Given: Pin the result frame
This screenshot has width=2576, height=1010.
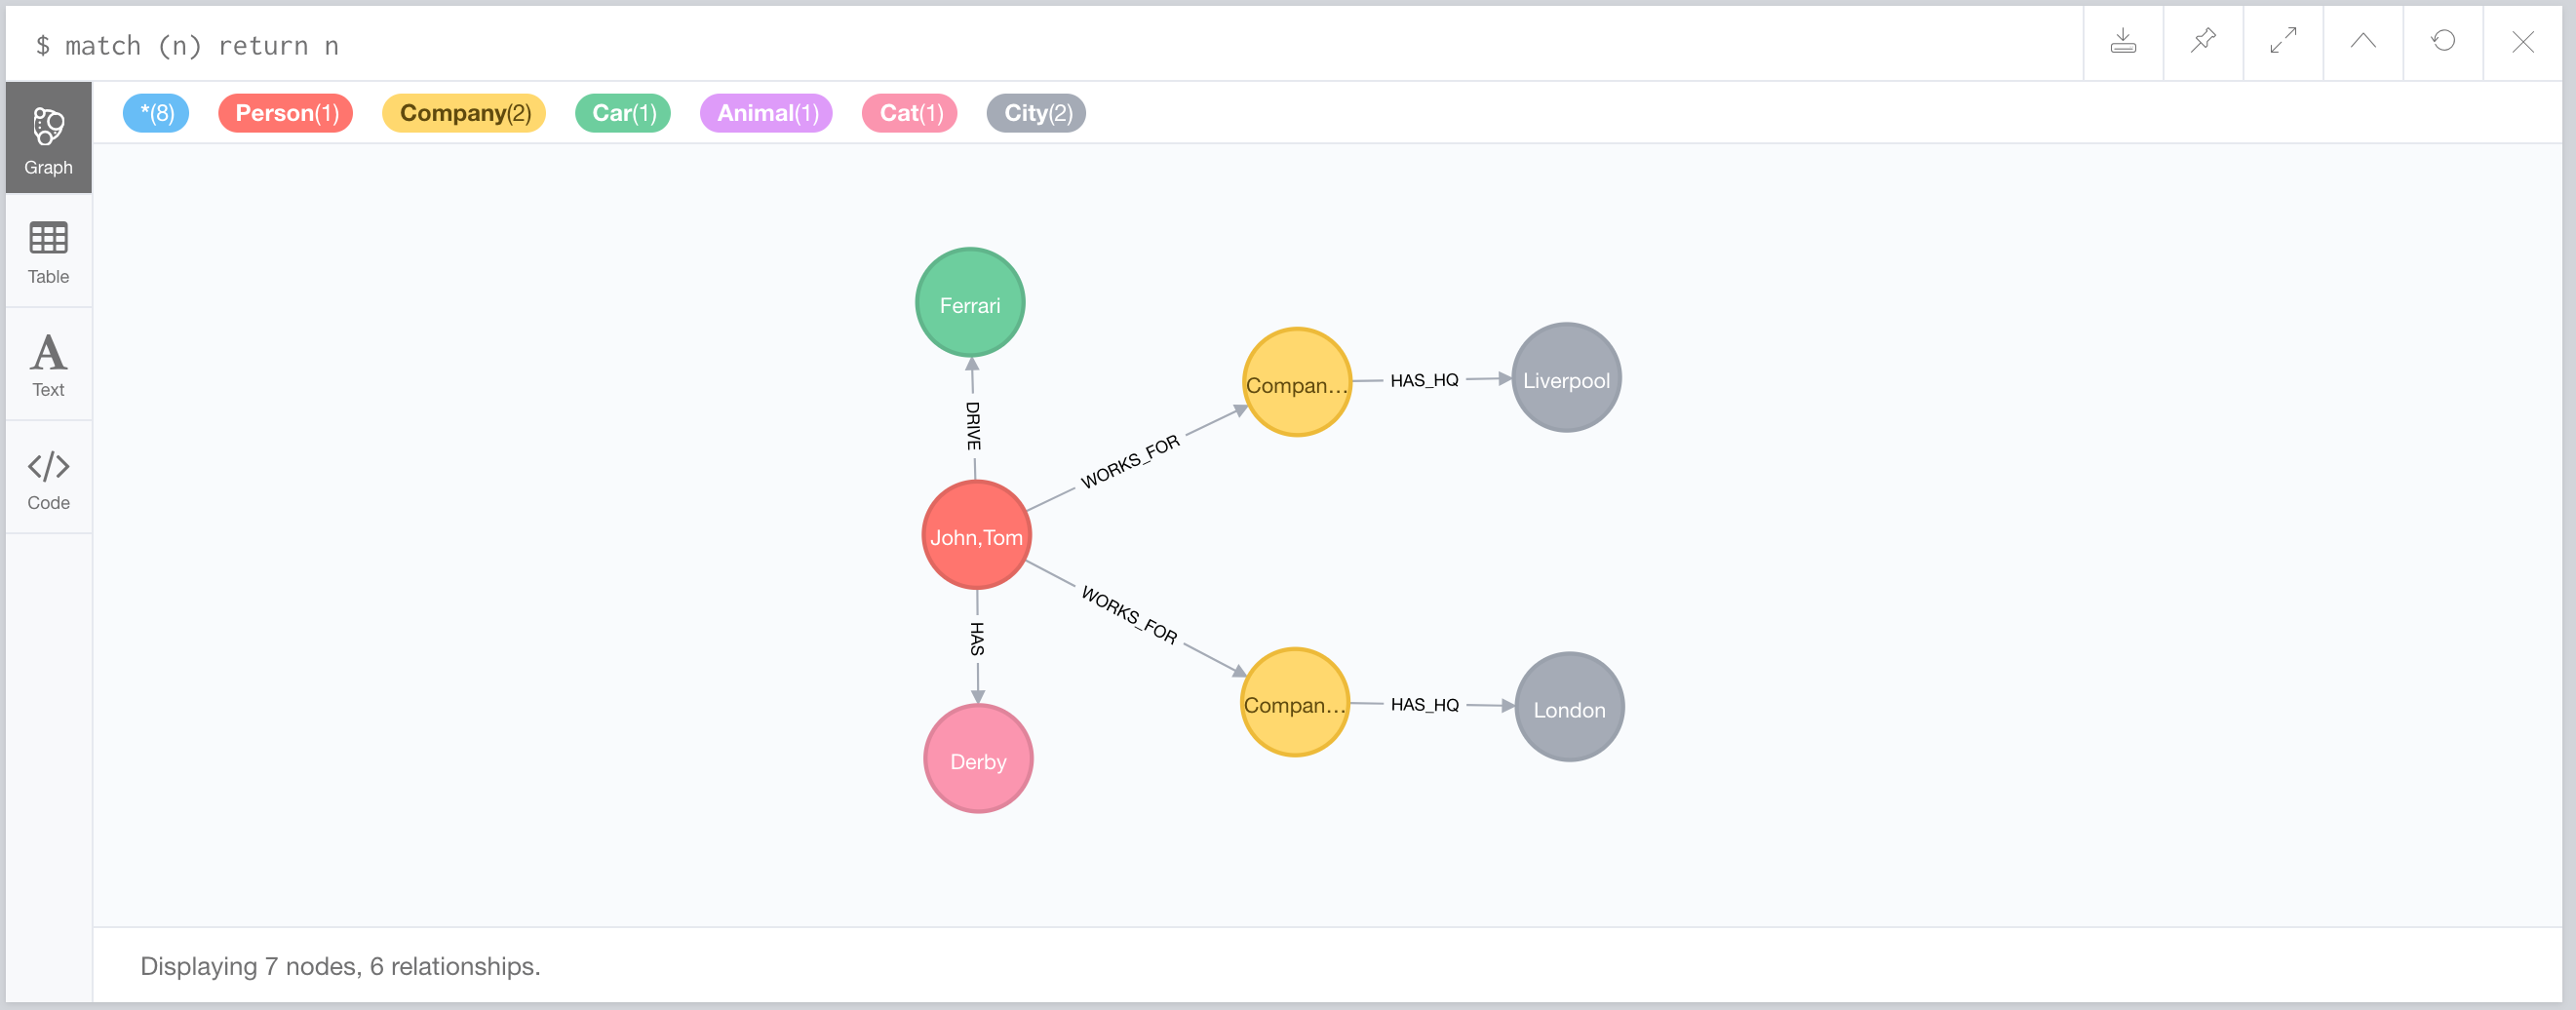Looking at the screenshot, I should tap(2202, 42).
